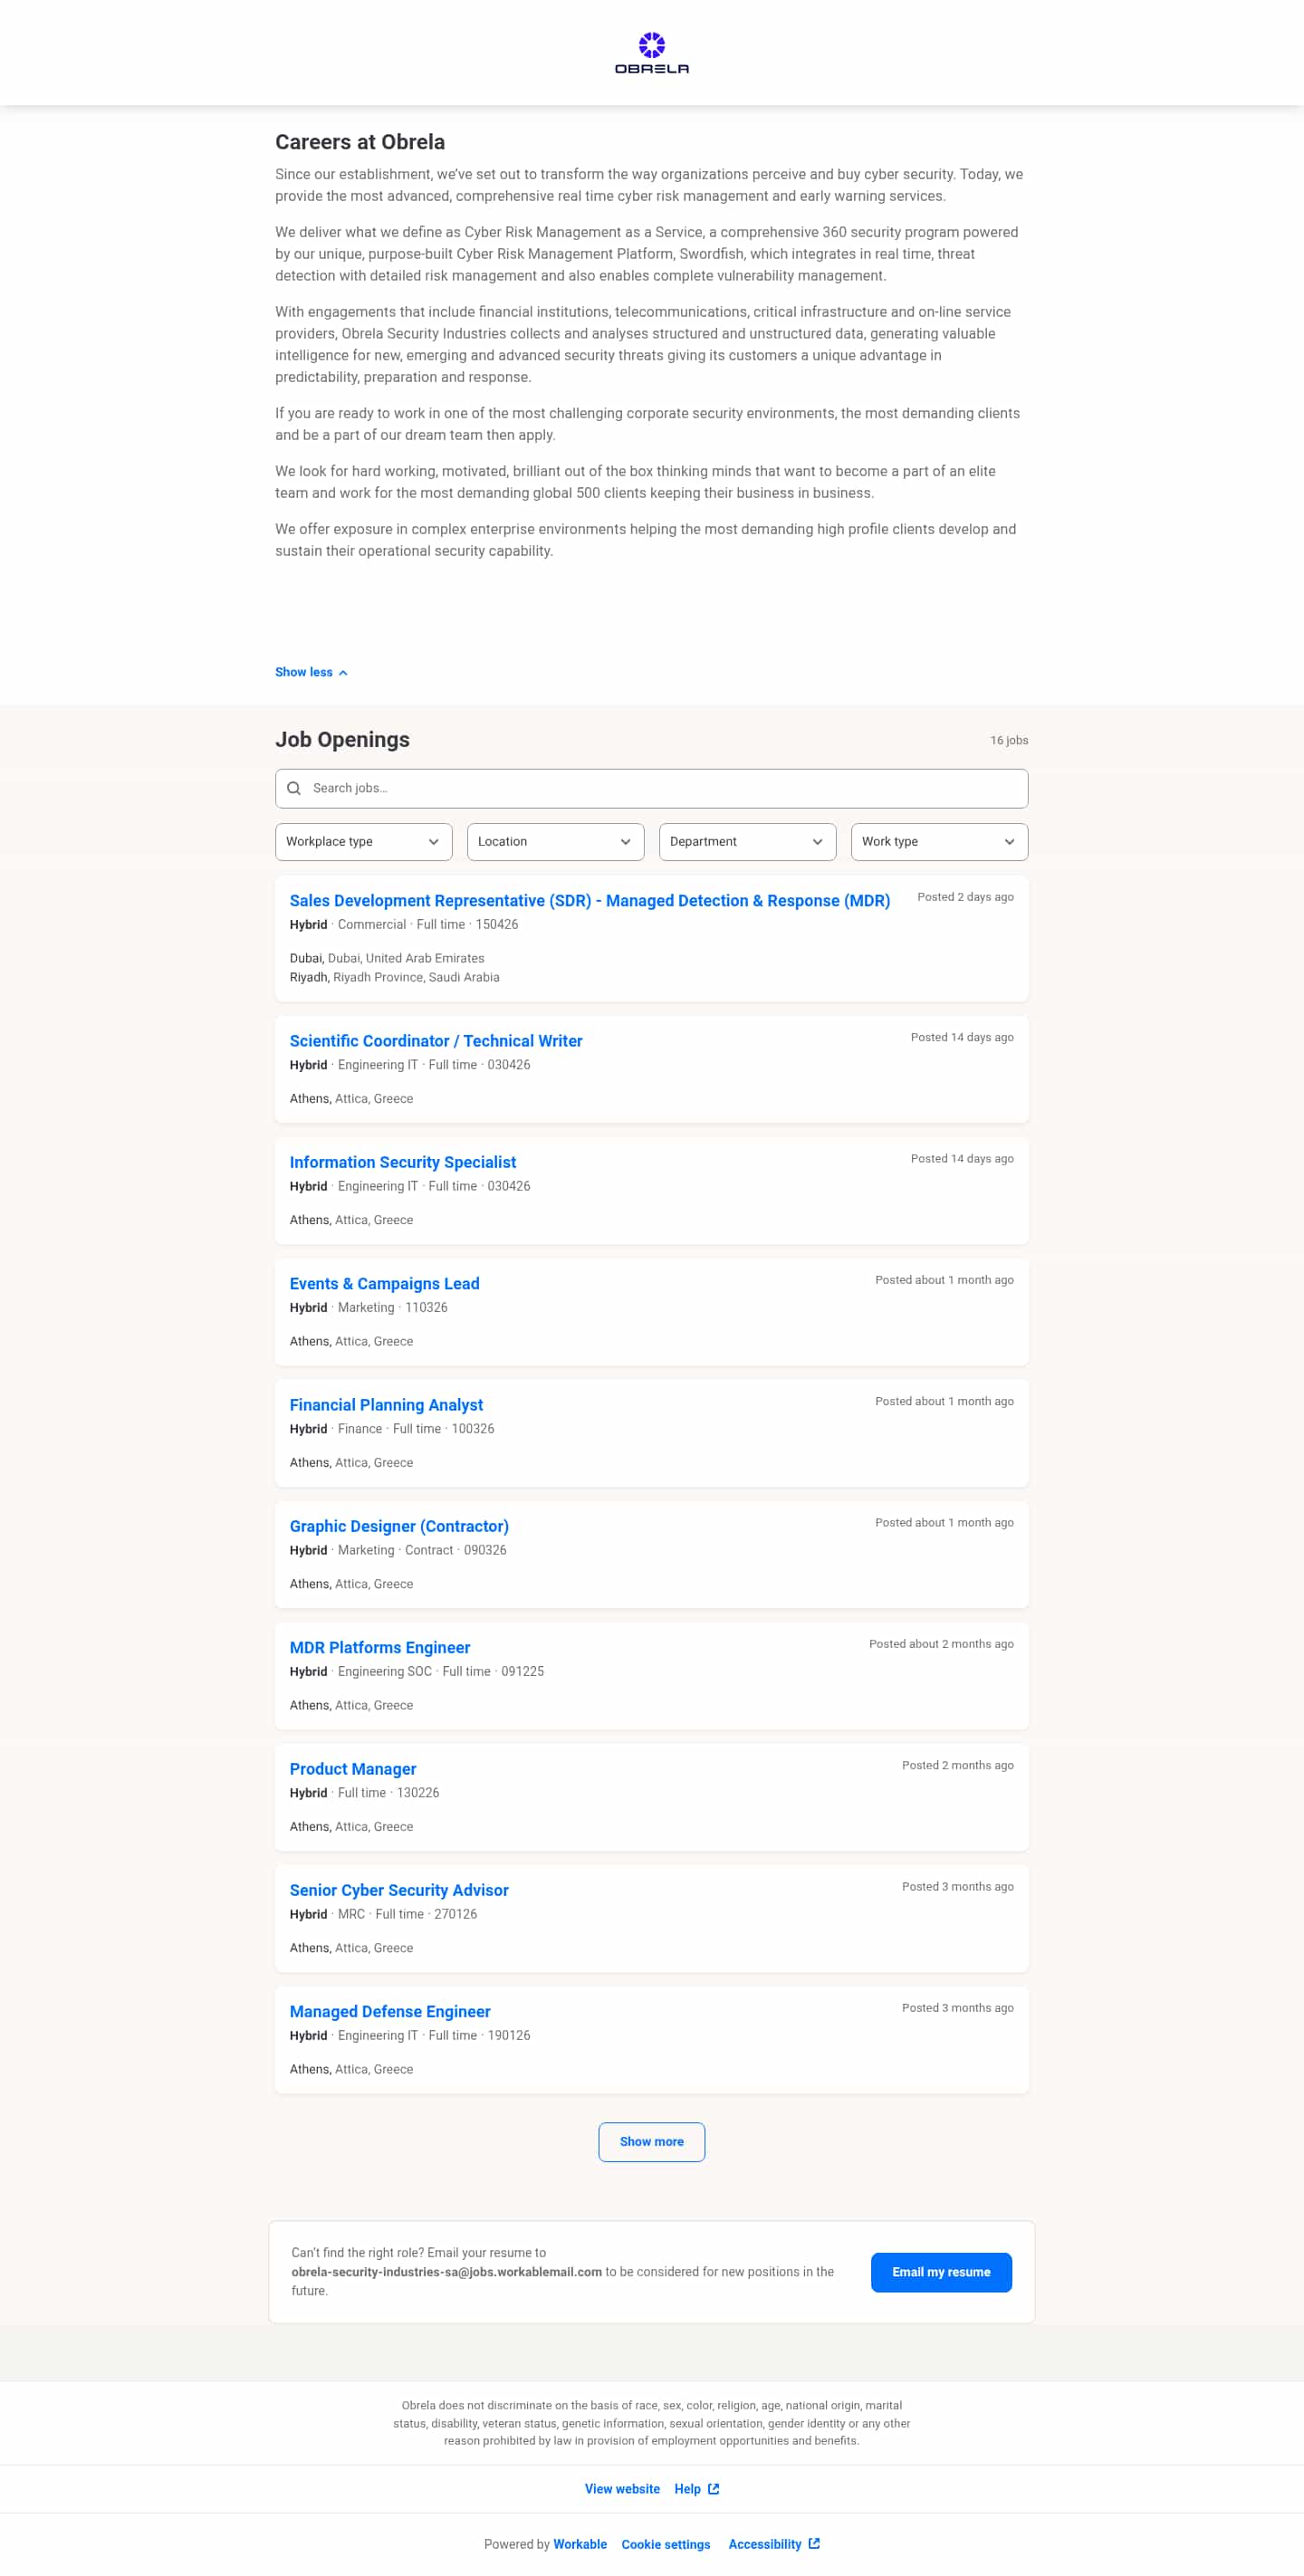
Task: Click 'Marketing · Contract · 090326' details
Action: click(x=421, y=1550)
